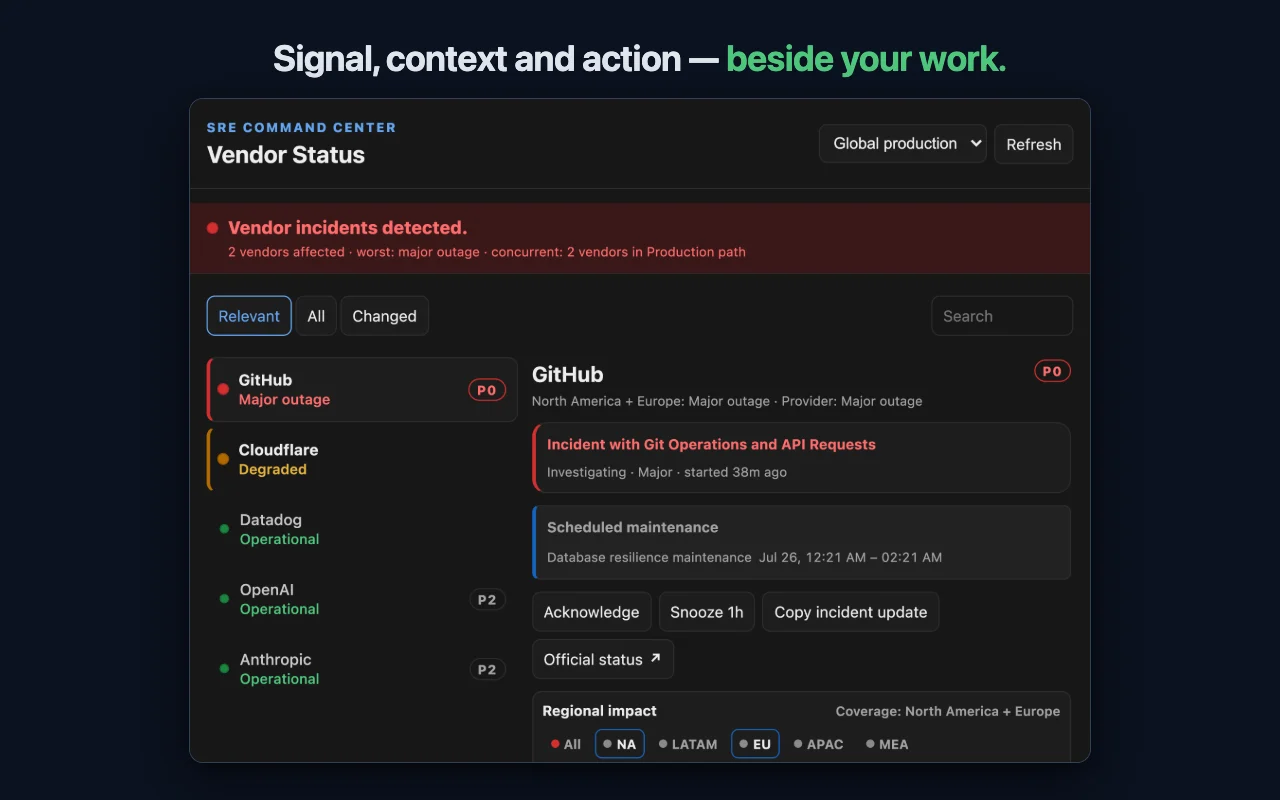The width and height of the screenshot is (1280, 800).
Task: Toggle the EU region chip
Action: pyautogui.click(x=755, y=744)
